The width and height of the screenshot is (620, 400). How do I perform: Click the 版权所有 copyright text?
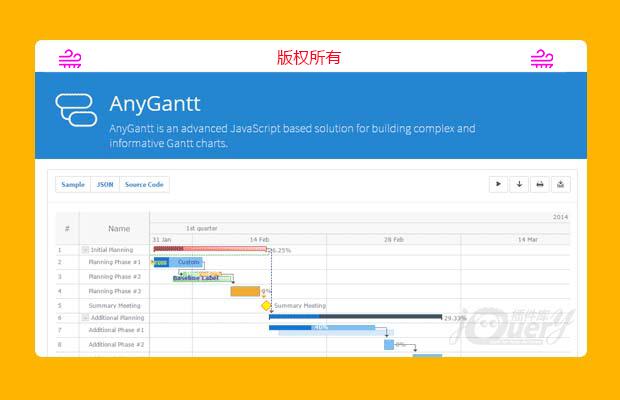(309, 57)
